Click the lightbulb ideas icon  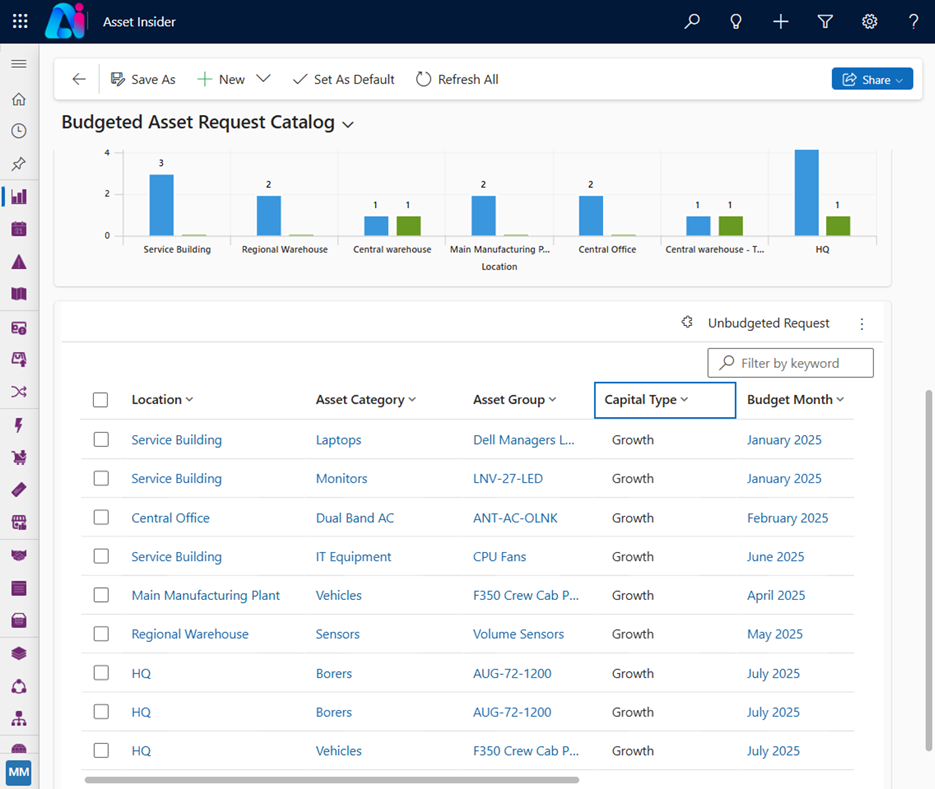point(736,21)
